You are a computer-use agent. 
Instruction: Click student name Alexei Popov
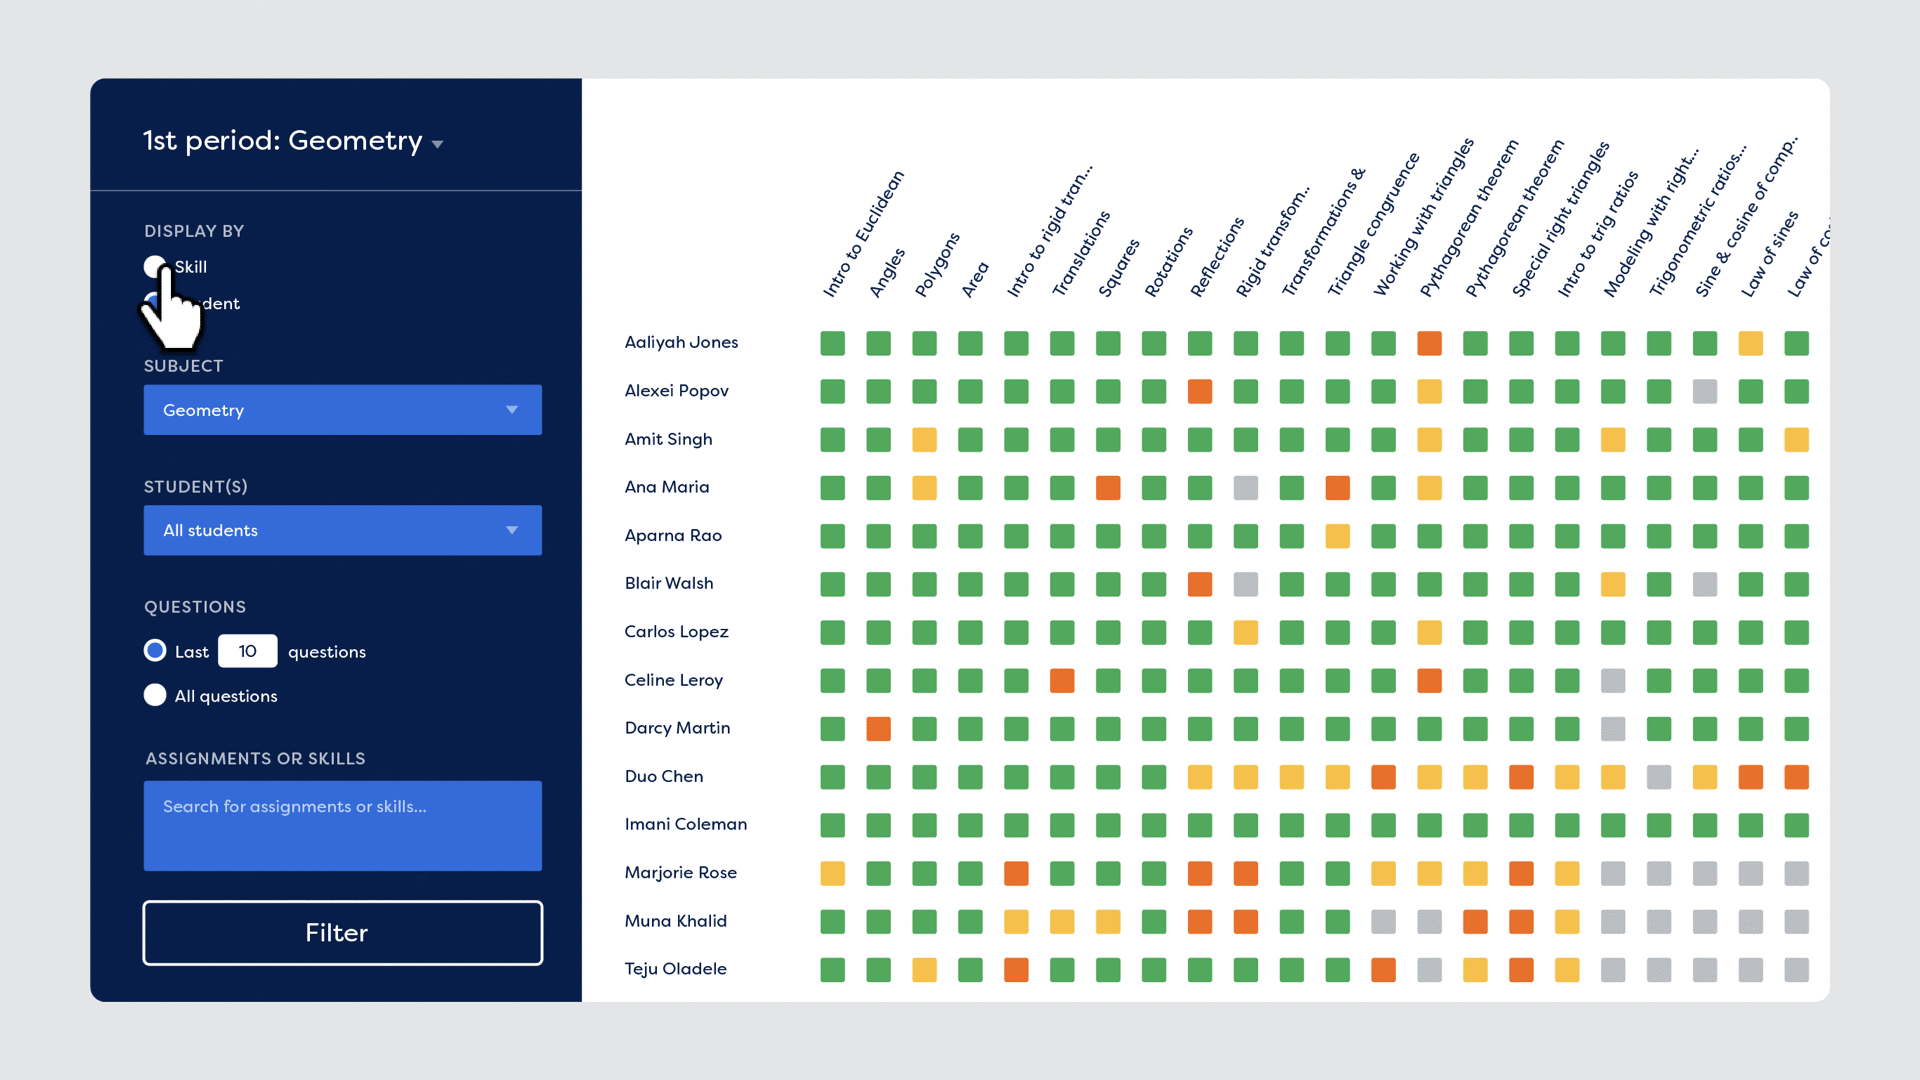676,390
